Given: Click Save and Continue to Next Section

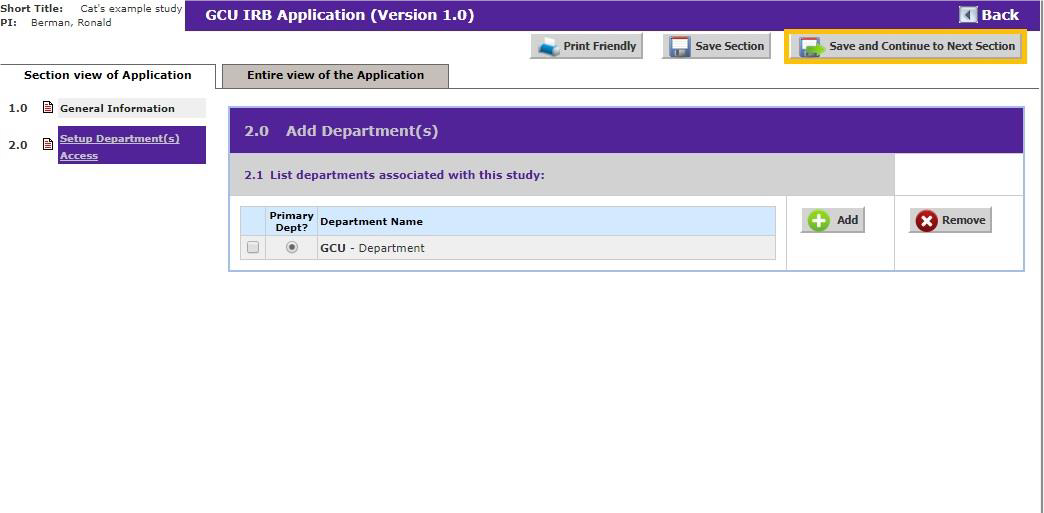Looking at the screenshot, I should click(906, 47).
